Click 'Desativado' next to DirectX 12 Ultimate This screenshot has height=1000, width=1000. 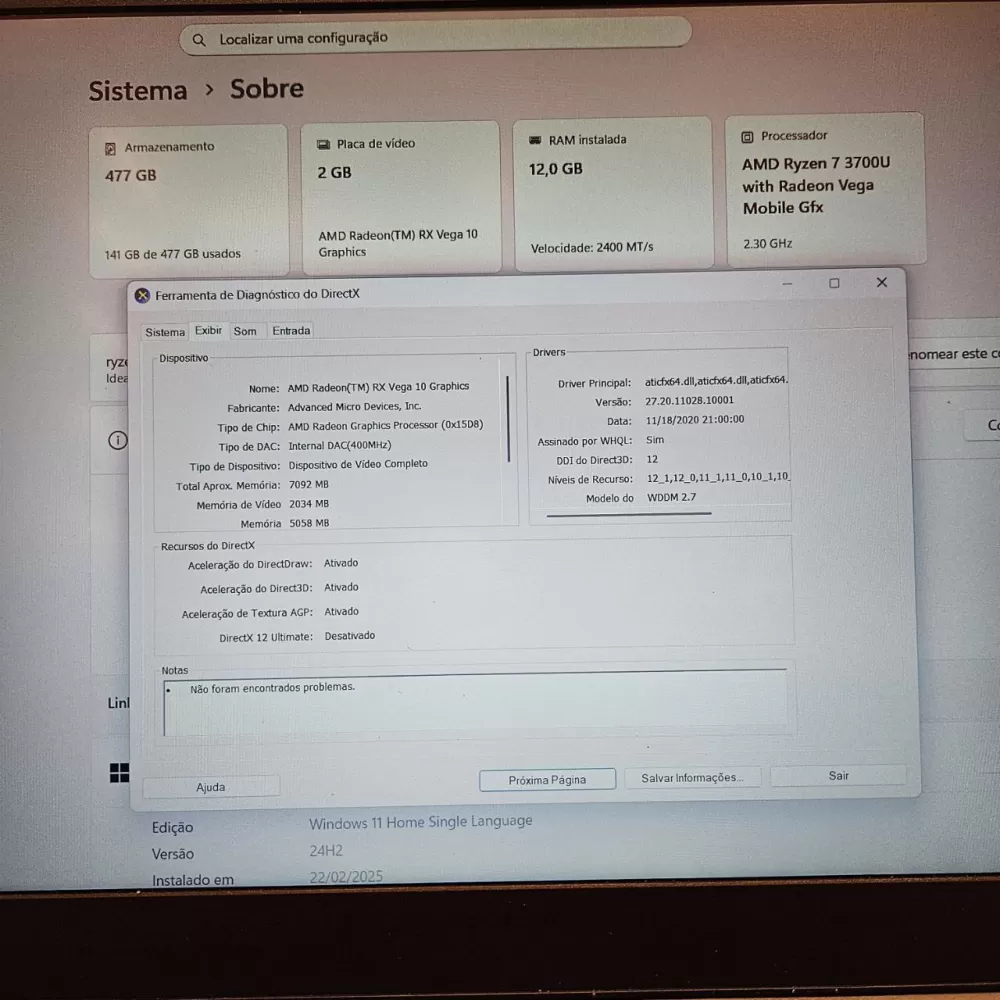click(349, 636)
